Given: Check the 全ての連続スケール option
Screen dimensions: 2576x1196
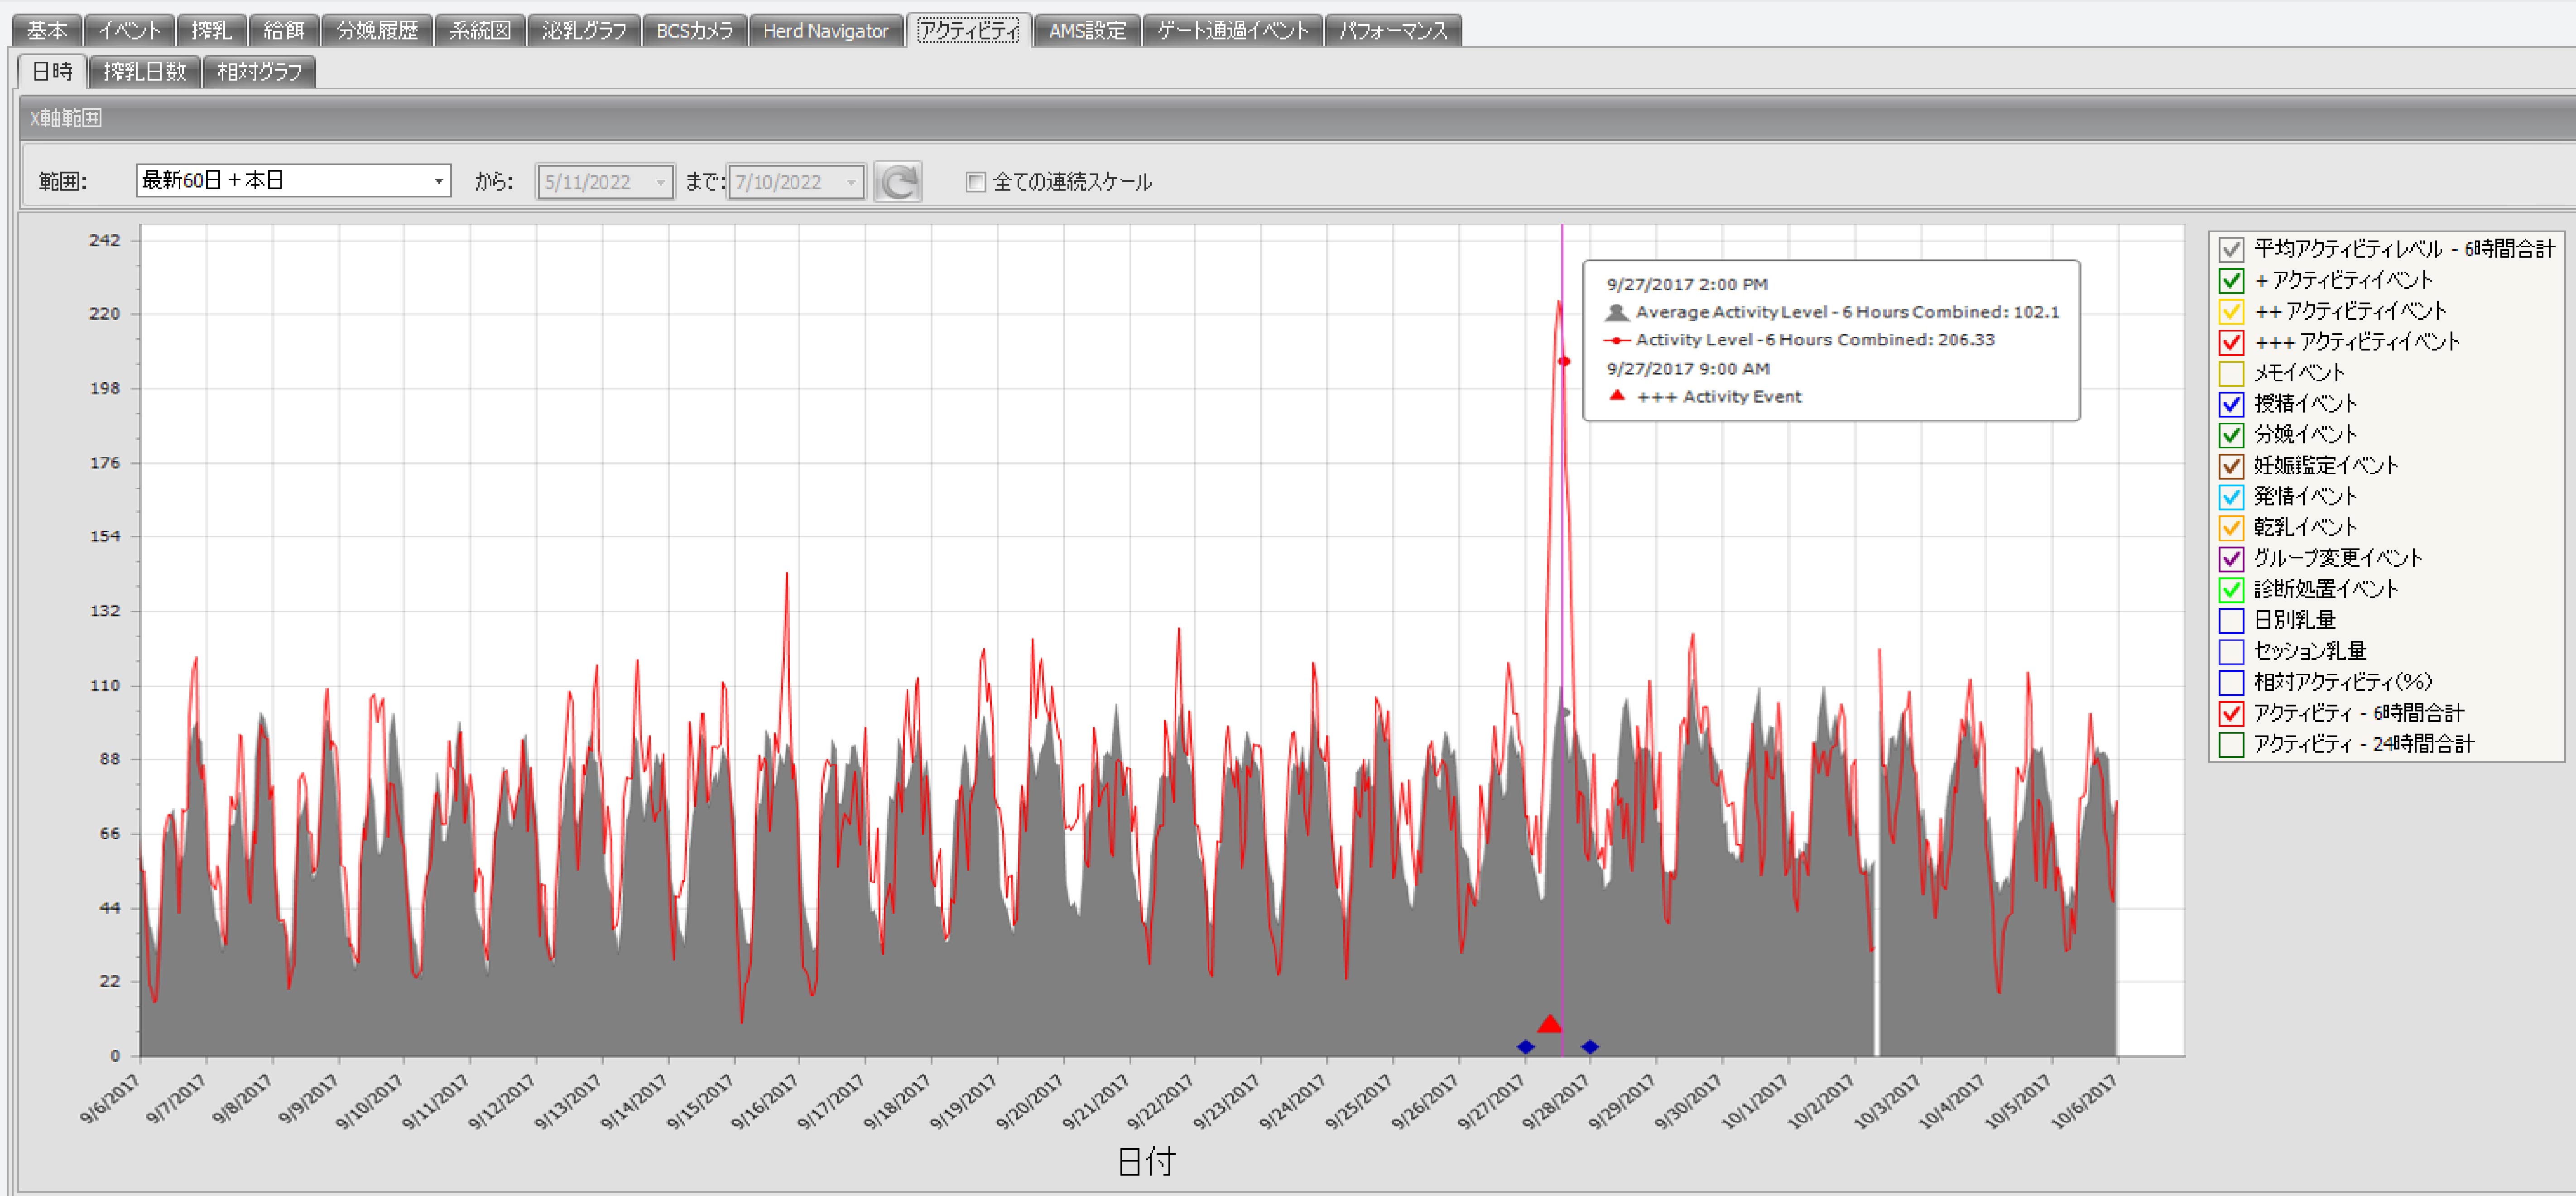Looking at the screenshot, I should (x=975, y=182).
